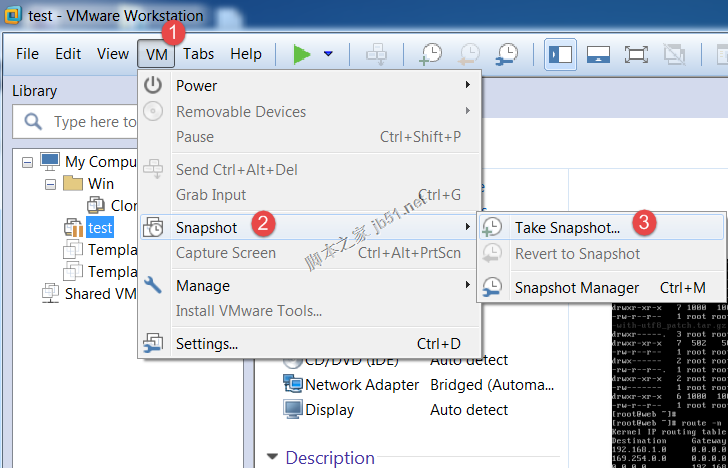Enter full screen mode from toolbar

pos(637,54)
